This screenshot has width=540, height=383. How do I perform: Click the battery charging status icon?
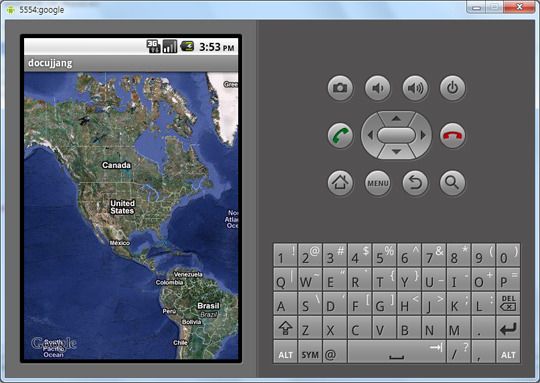click(x=187, y=46)
